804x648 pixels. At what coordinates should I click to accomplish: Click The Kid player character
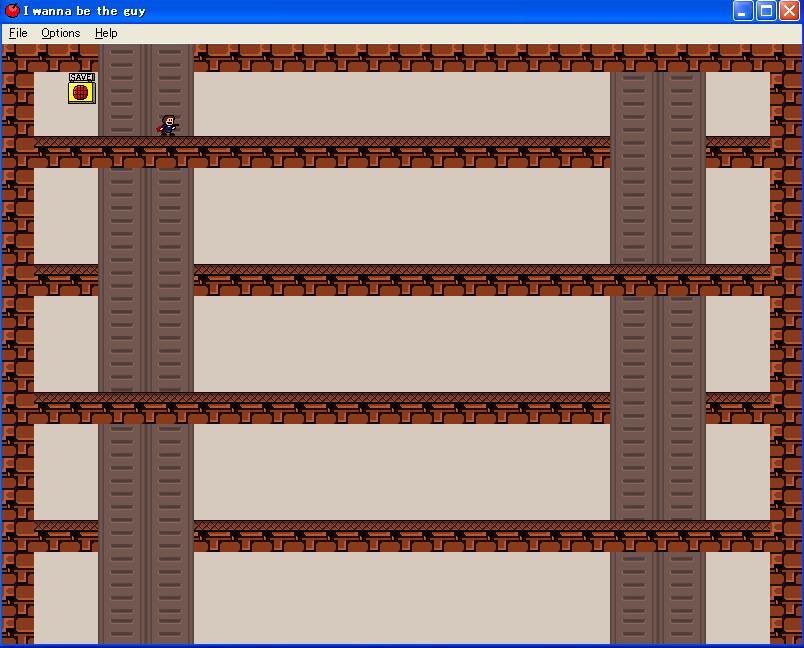point(168,125)
